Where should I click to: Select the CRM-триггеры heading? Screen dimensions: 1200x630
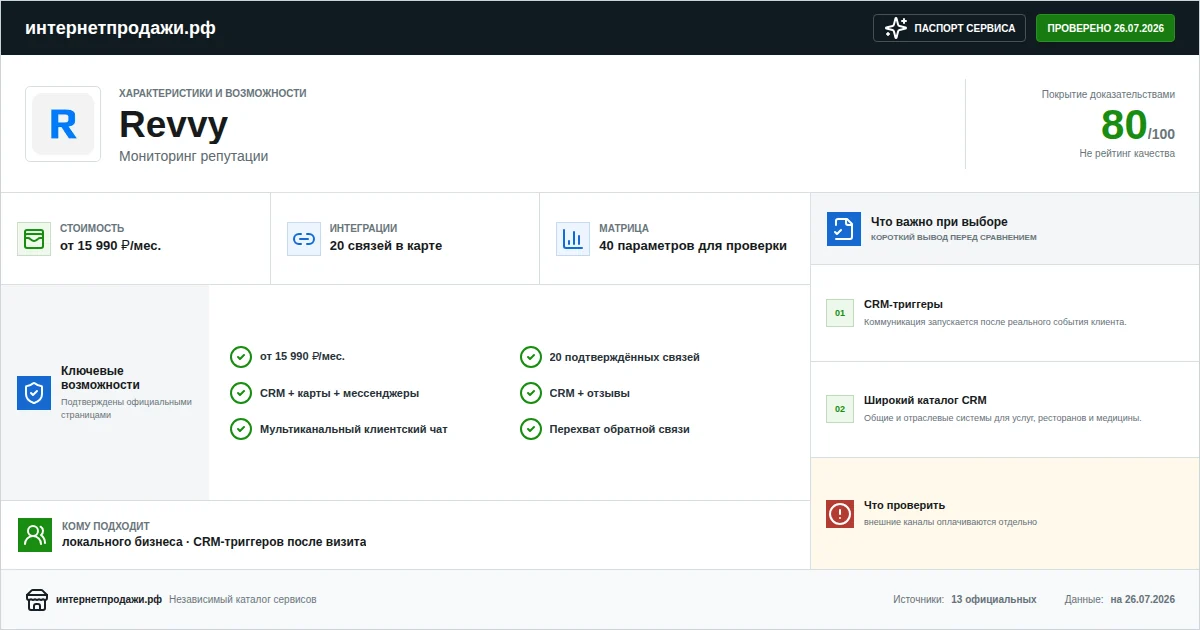coord(904,304)
